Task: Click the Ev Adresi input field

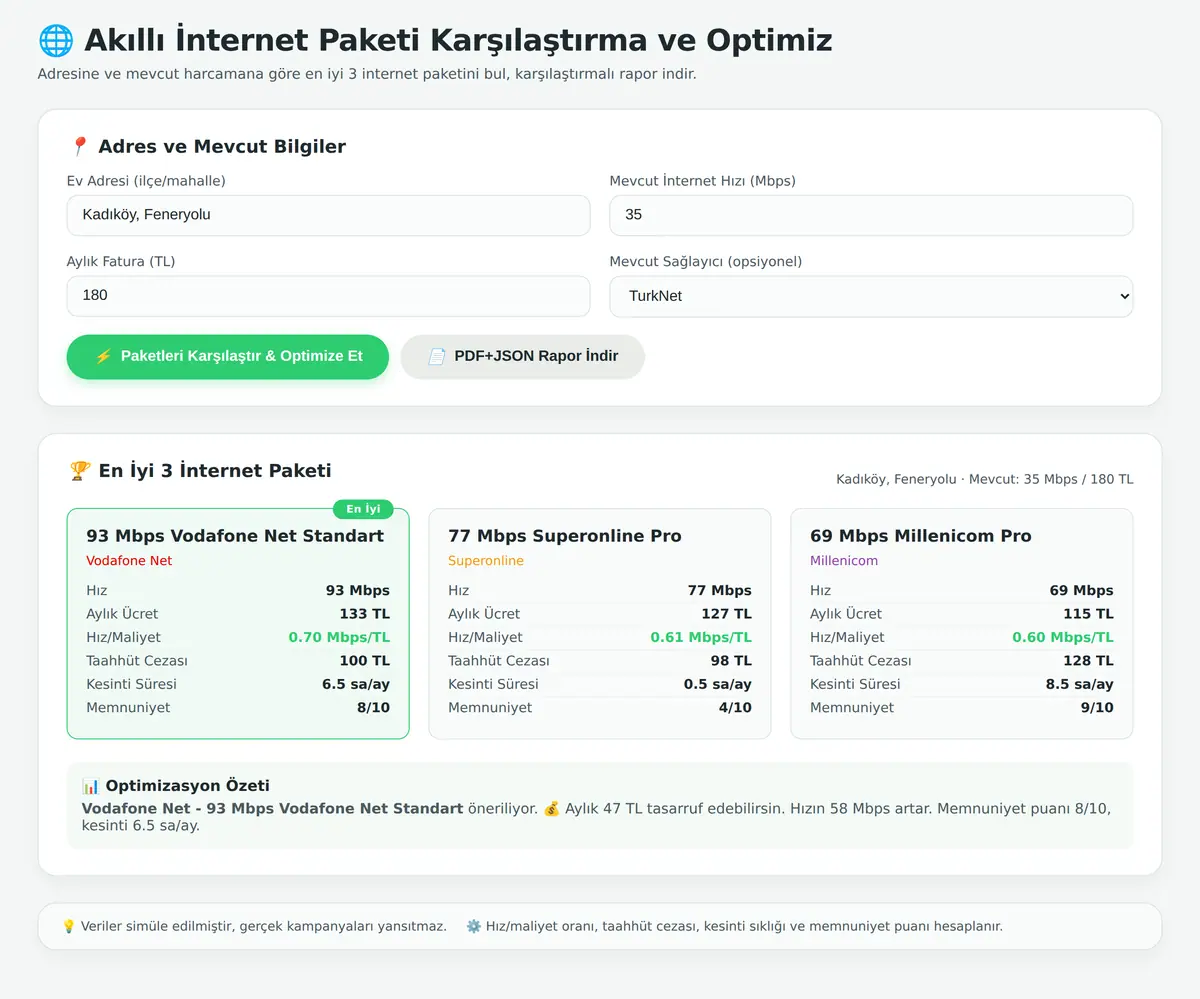Action: click(x=328, y=215)
